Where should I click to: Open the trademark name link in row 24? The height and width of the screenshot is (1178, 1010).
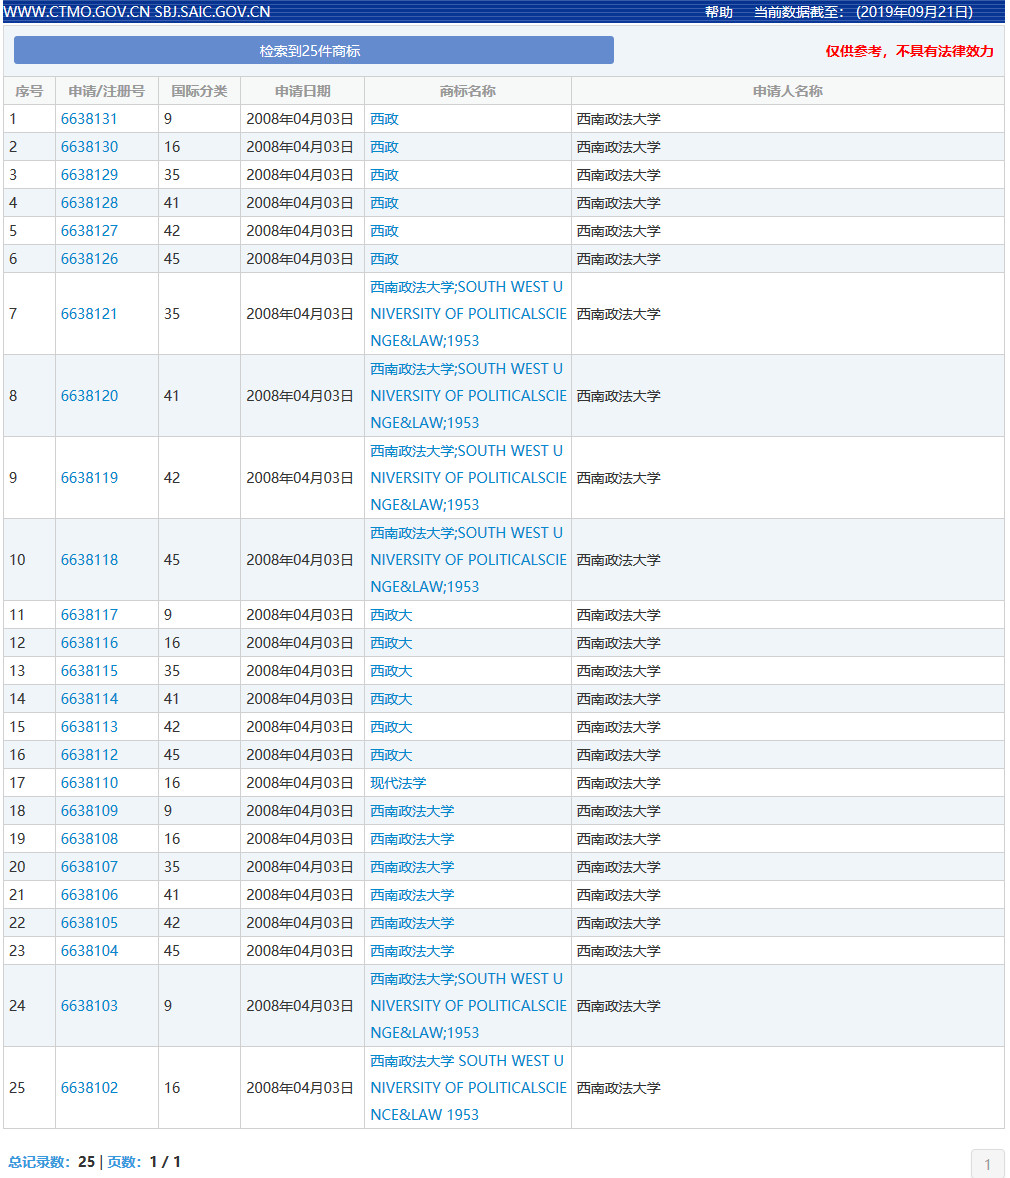coord(468,1005)
